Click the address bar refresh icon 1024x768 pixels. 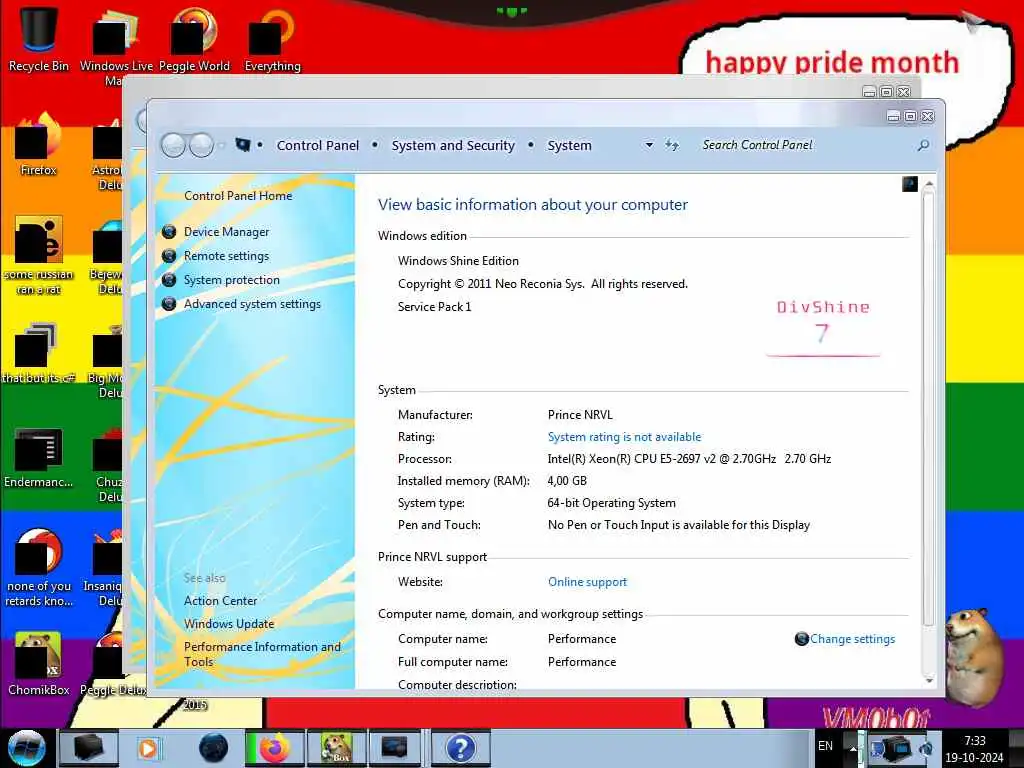(x=671, y=145)
